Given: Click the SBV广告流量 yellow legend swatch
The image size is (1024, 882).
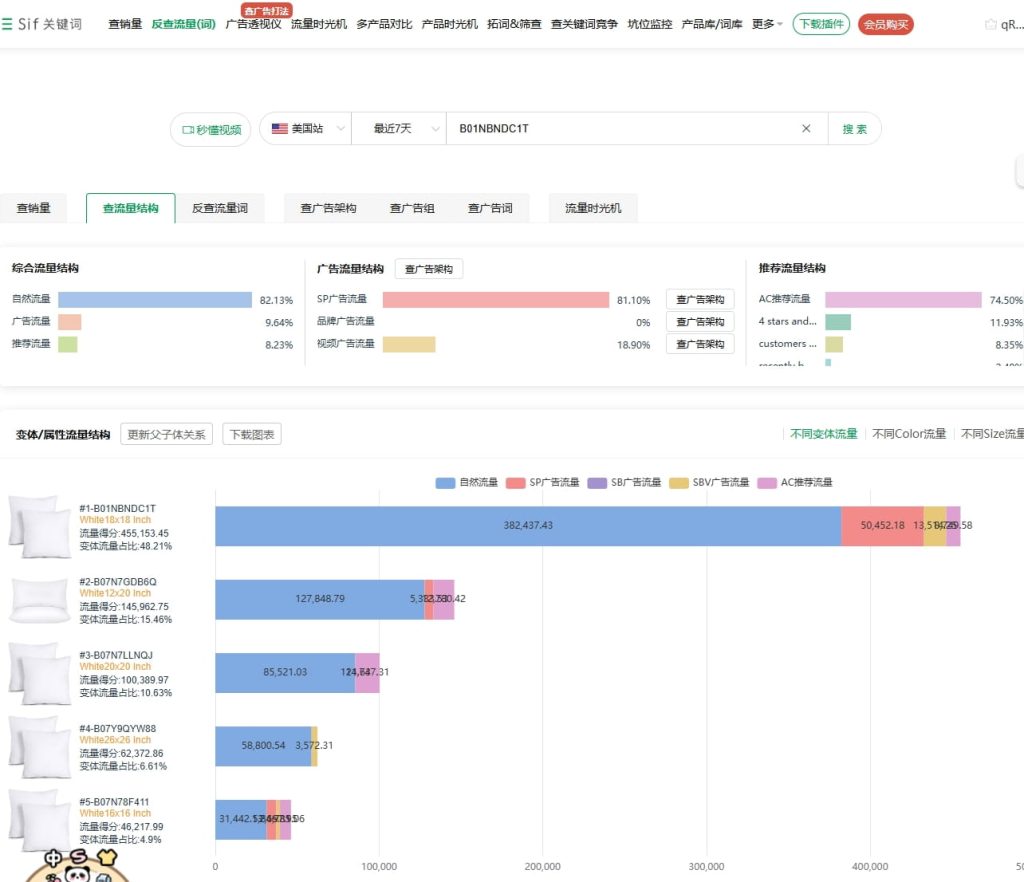Looking at the screenshot, I should coord(679,483).
